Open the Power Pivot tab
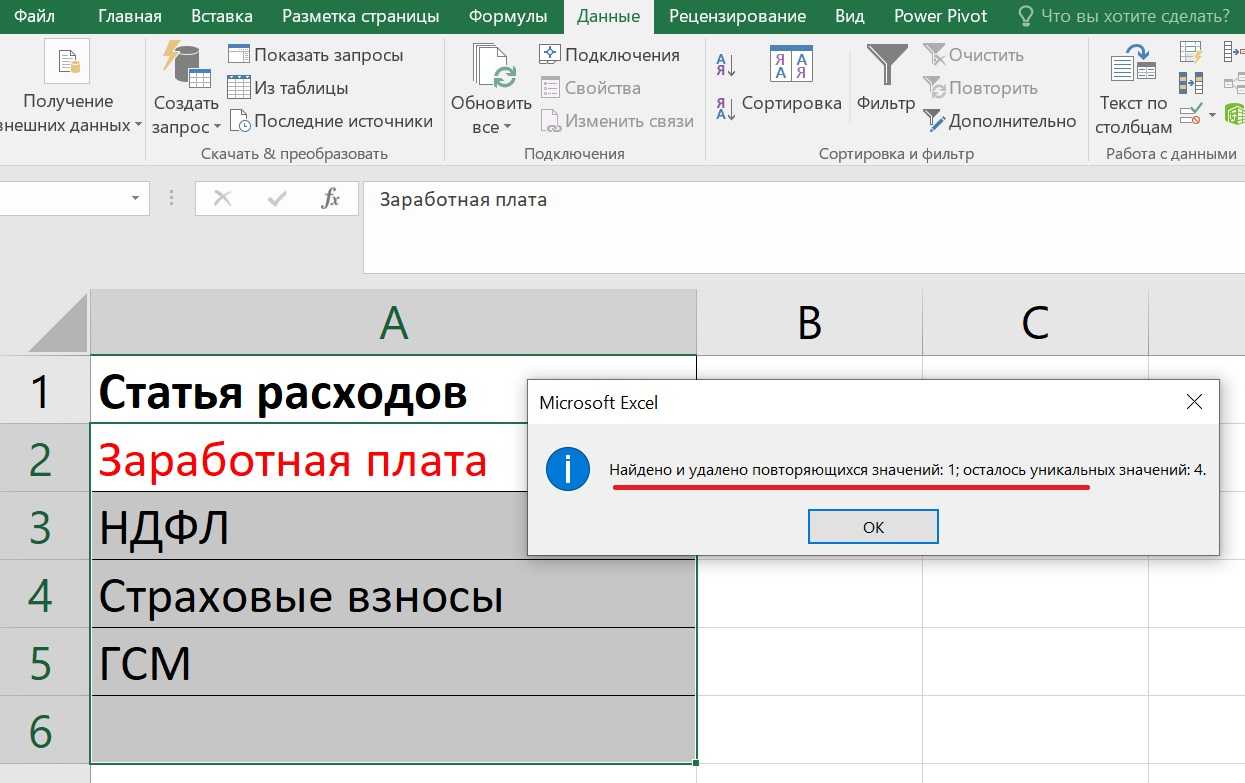 [x=940, y=16]
